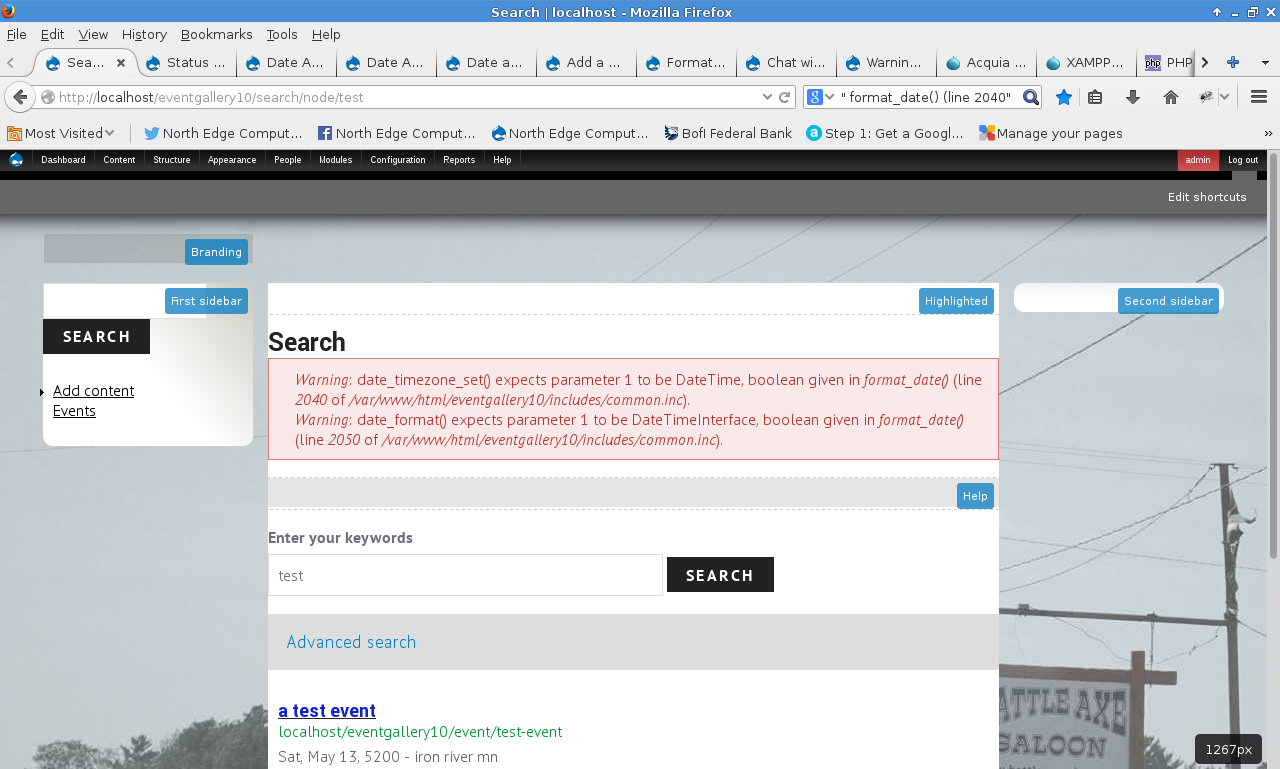This screenshot has width=1280, height=769.
Task: Switch to the Chat wi... tab
Action: point(786,62)
